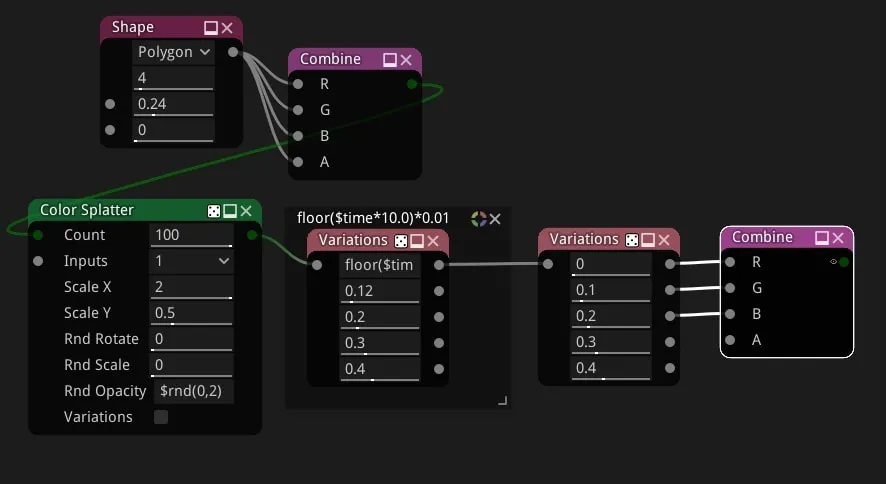Click the comment color wheel icon
This screenshot has height=484, width=886.
[x=479, y=219]
